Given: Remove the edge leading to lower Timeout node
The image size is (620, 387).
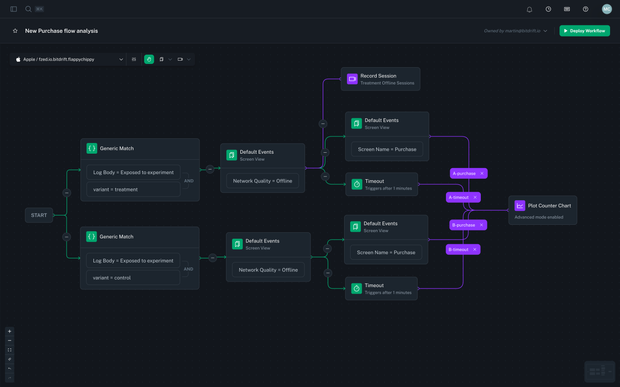Looking at the screenshot, I should (328, 273).
